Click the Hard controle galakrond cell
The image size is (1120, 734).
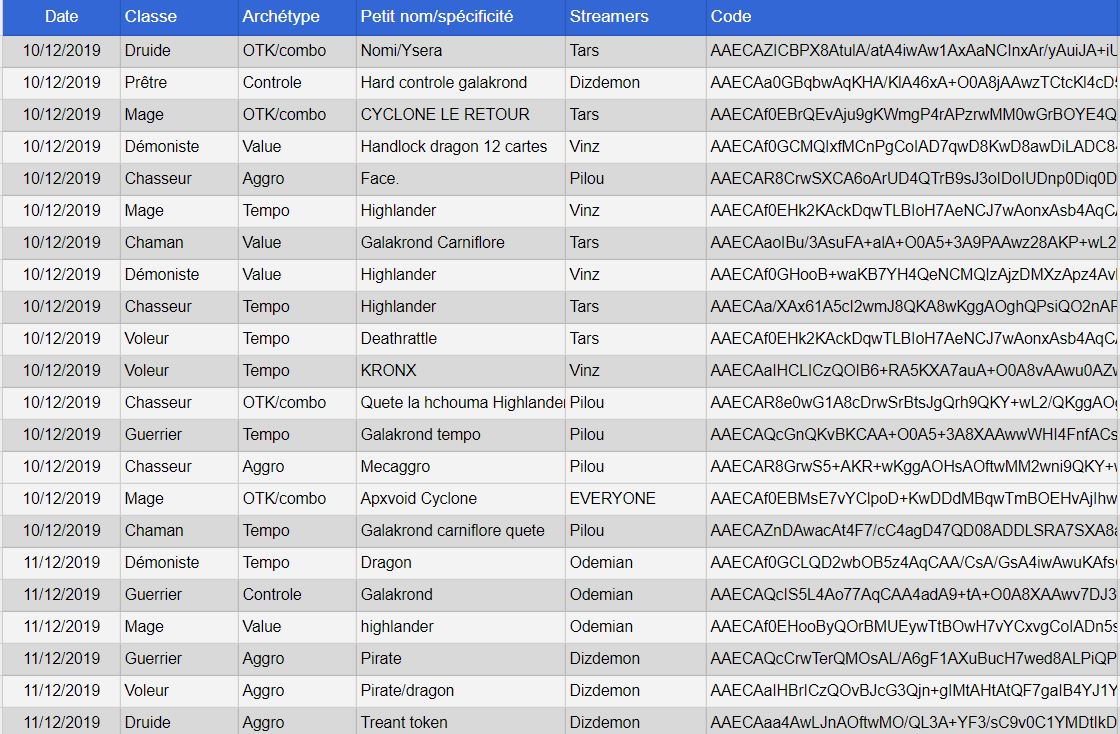[444, 82]
